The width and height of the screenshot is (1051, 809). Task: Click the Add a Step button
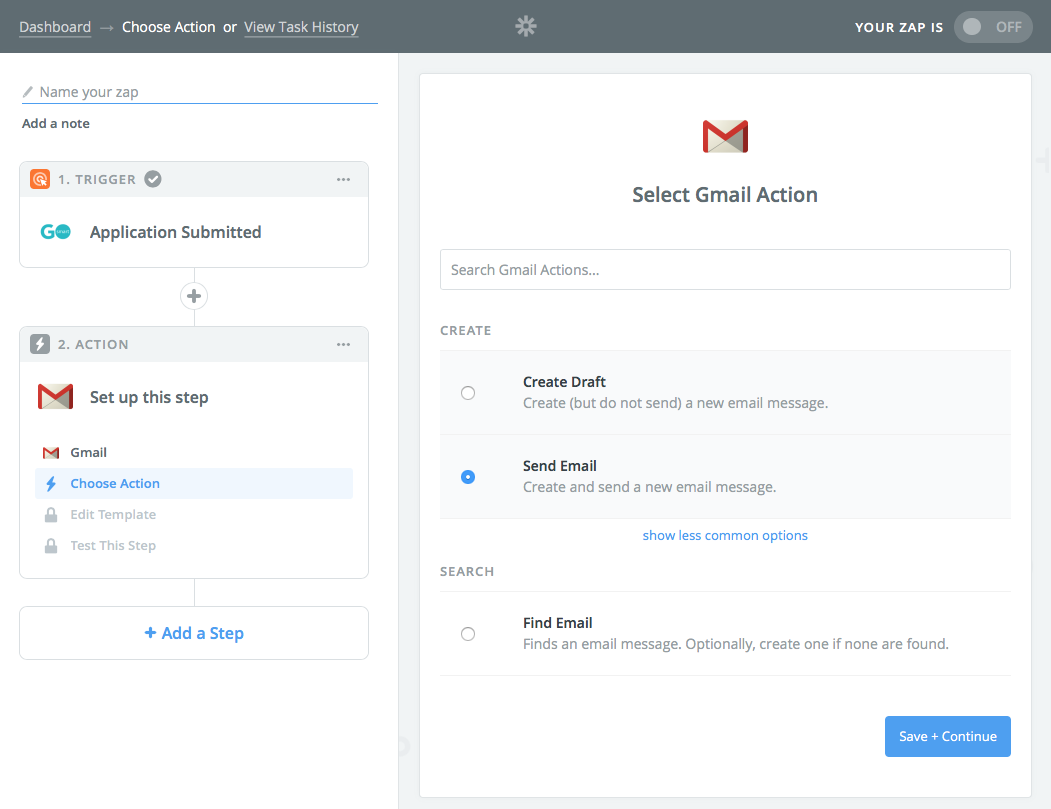[x=194, y=633]
